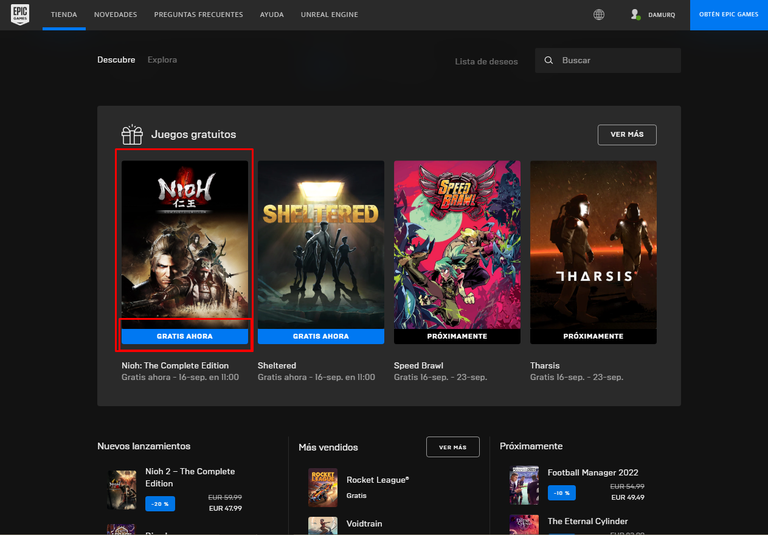Open Nioh 2 Complete Edition icon
The height and width of the screenshot is (535, 768).
(121, 489)
